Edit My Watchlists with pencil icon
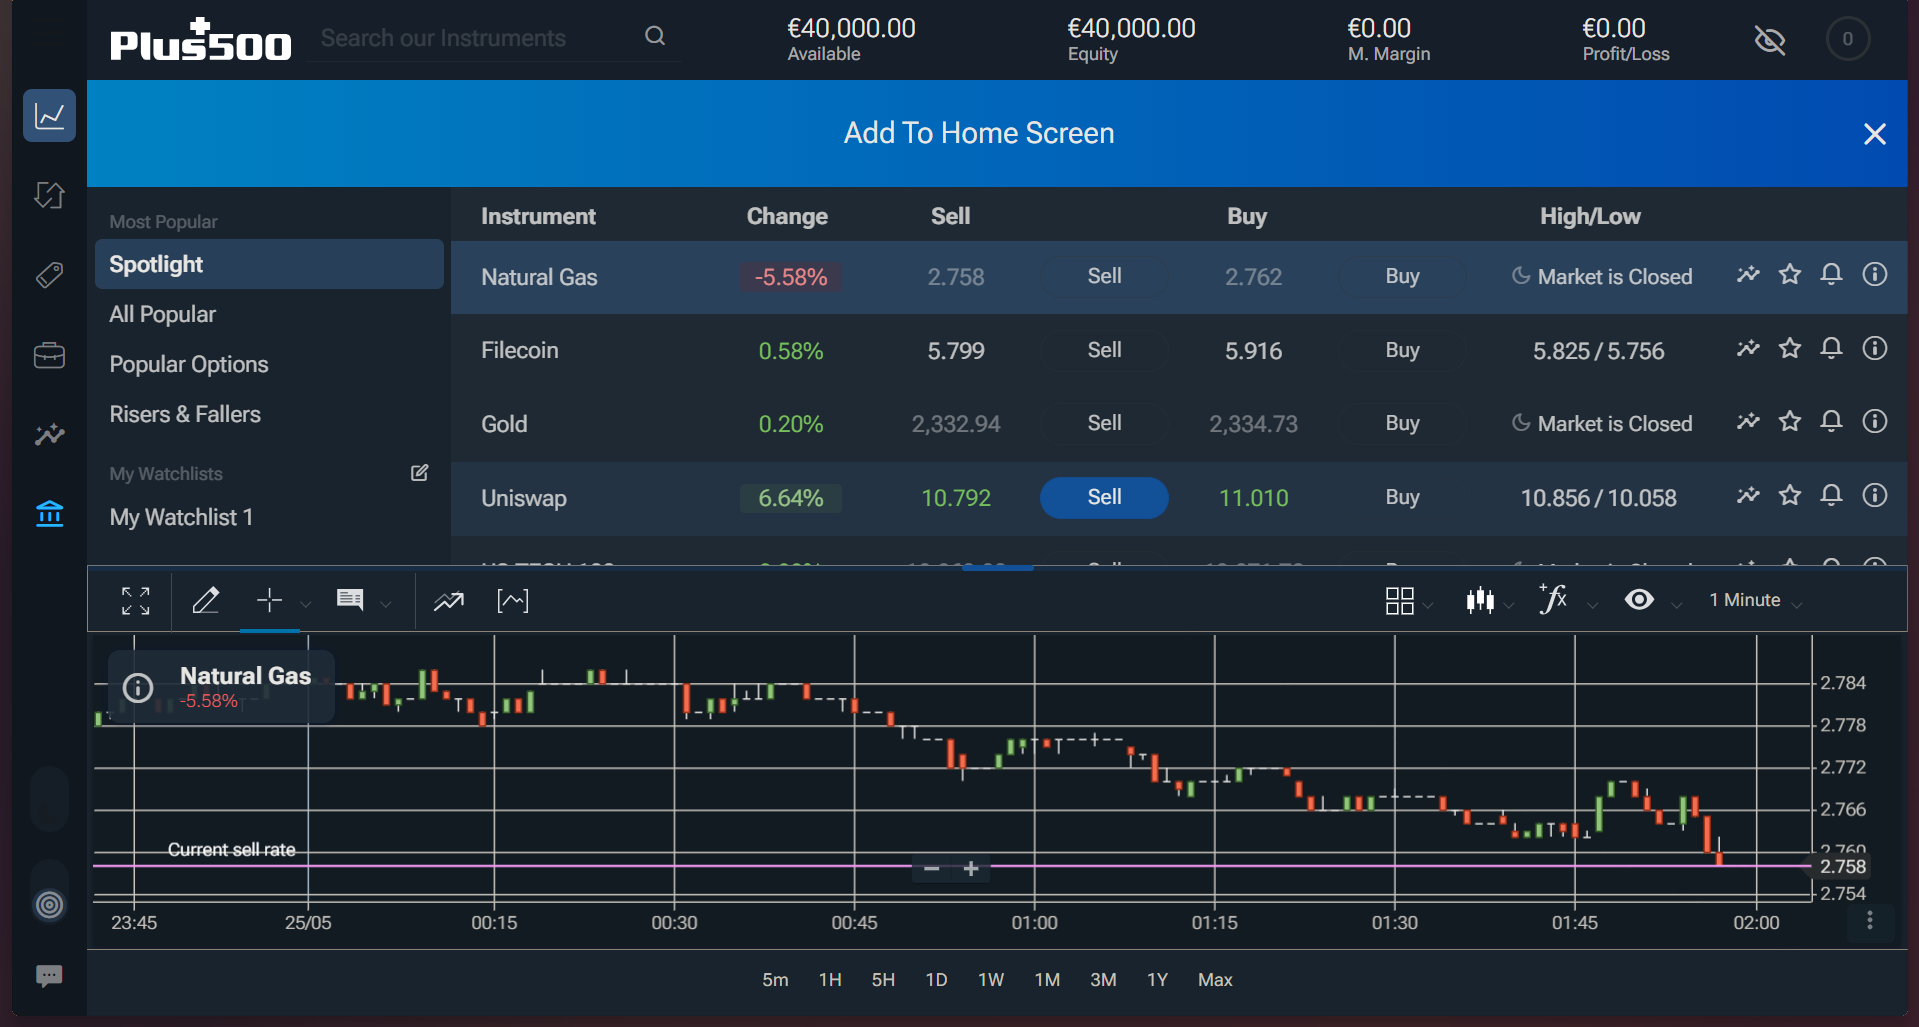This screenshot has width=1919, height=1027. (x=419, y=473)
